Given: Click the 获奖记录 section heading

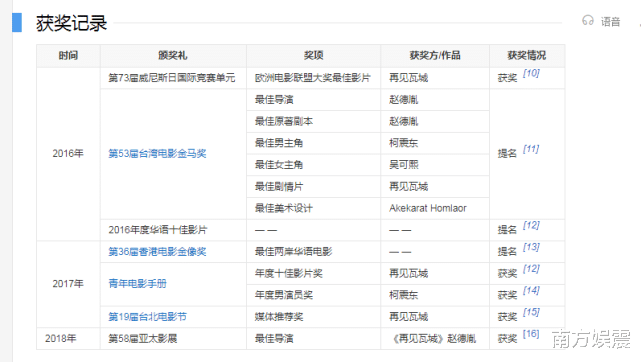Looking at the screenshot, I should tap(72, 23).
